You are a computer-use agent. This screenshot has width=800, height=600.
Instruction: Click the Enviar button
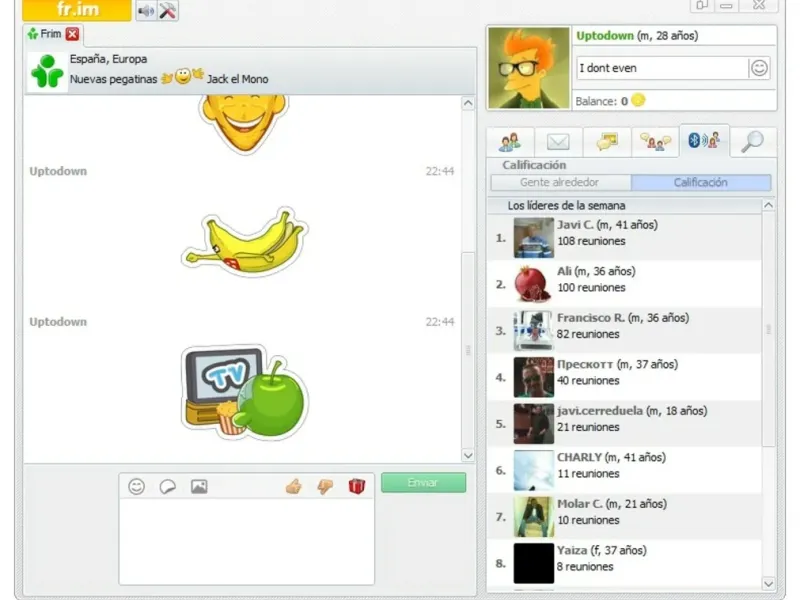423,482
